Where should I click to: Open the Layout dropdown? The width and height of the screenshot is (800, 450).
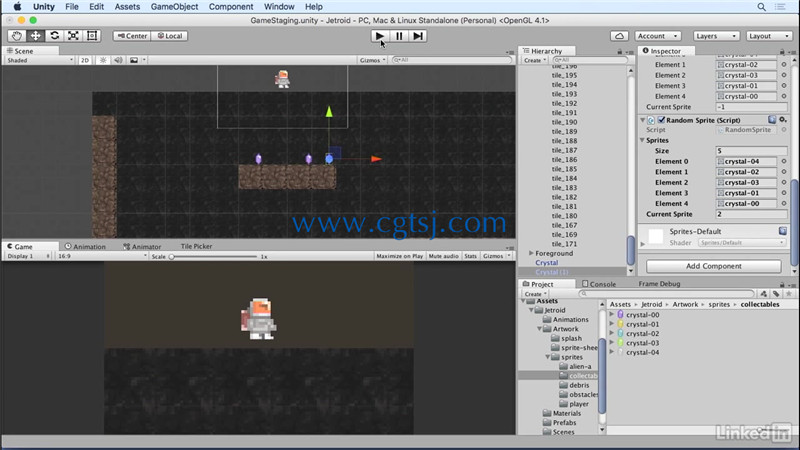[769, 36]
